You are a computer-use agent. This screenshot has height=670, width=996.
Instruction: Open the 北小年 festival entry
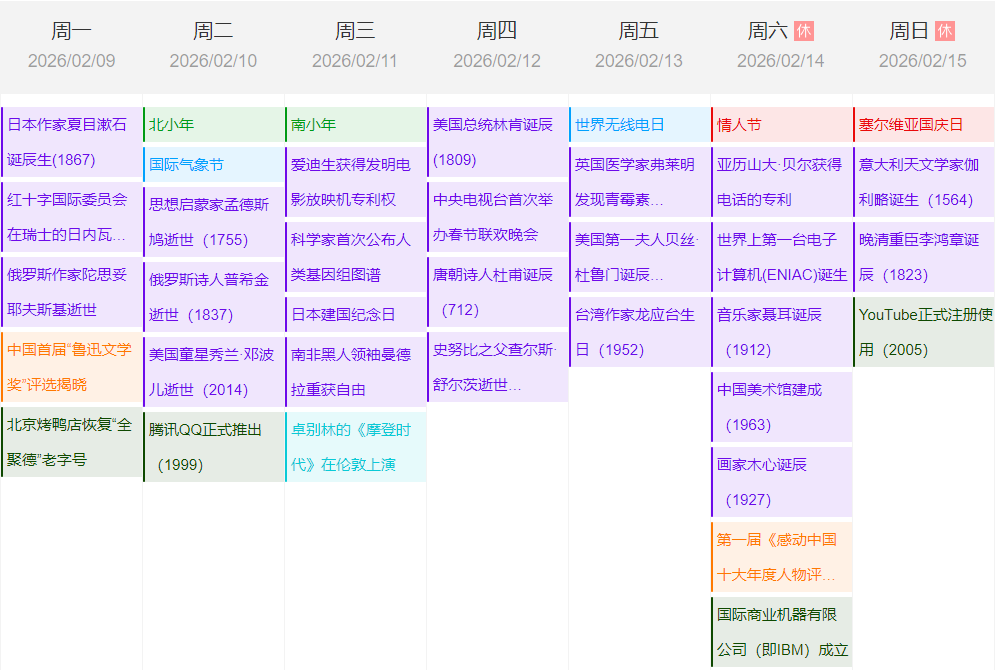pos(214,125)
